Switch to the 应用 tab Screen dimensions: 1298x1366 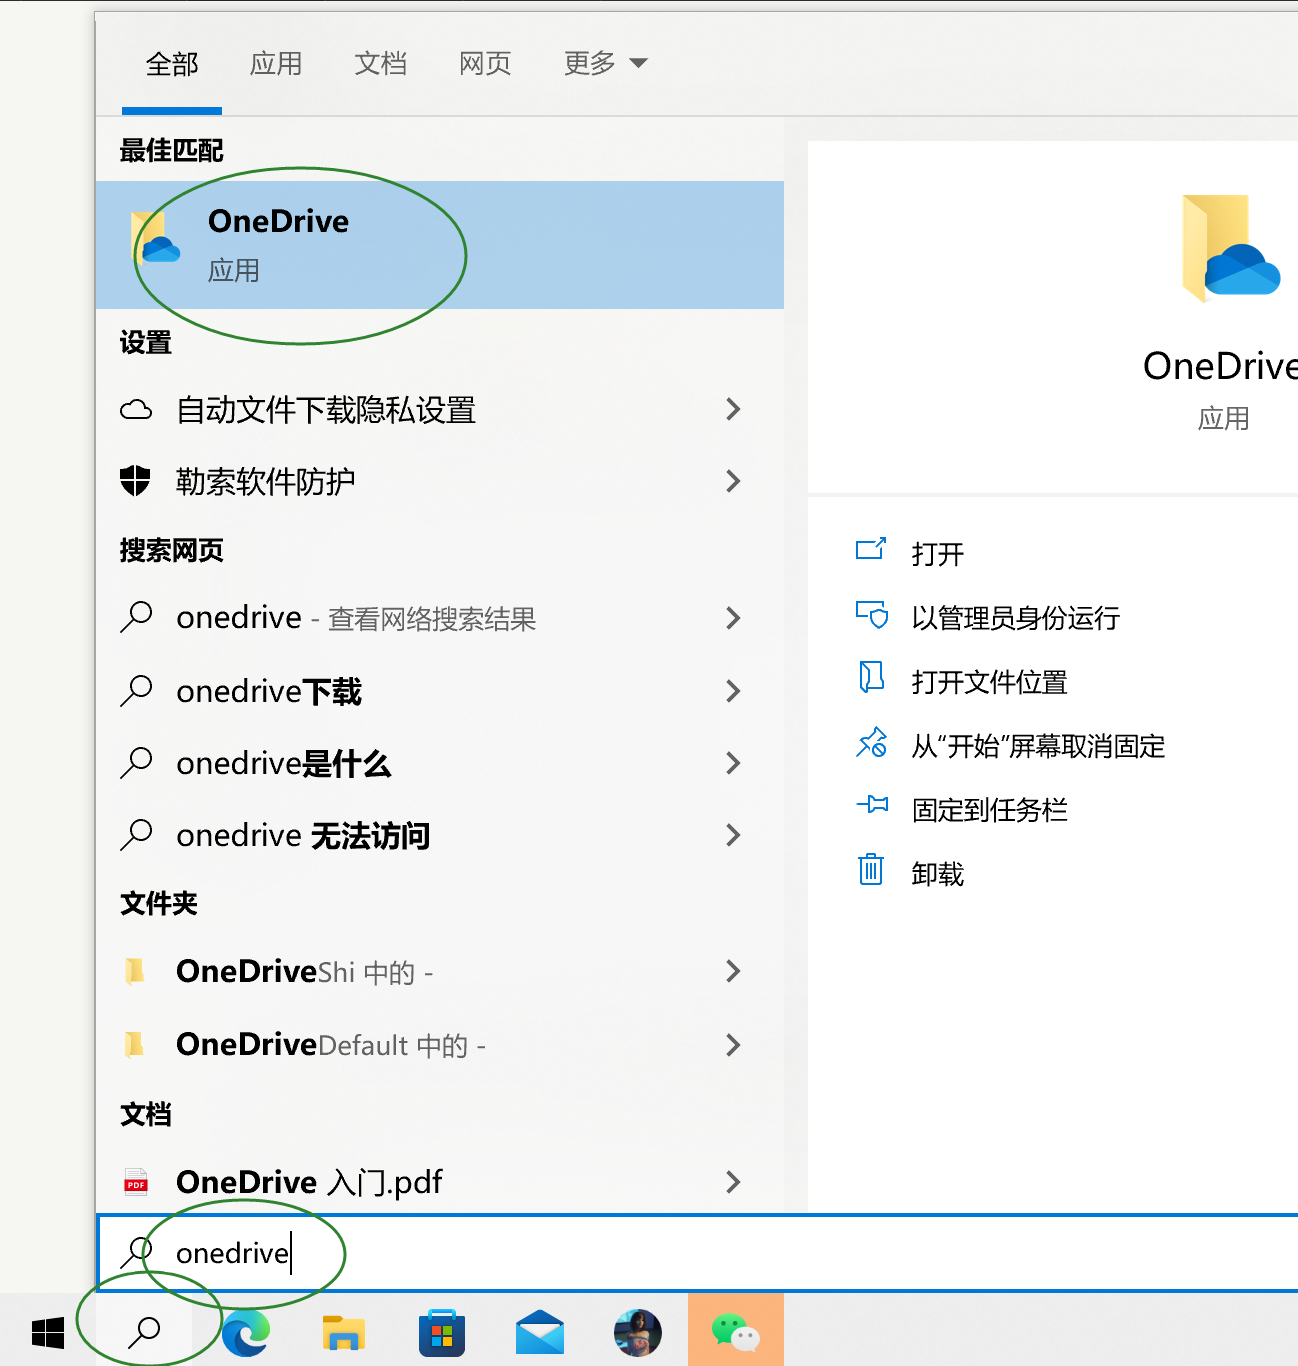276,63
